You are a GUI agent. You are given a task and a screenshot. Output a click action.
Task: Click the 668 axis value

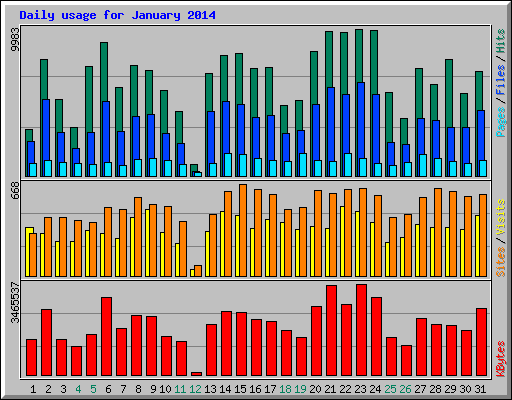coord(15,191)
